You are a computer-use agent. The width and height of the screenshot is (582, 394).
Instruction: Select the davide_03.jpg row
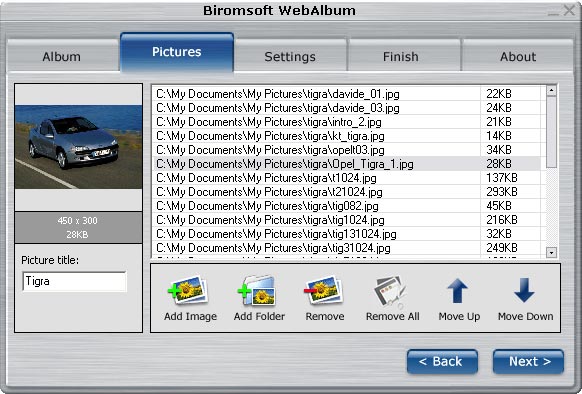pos(347,108)
